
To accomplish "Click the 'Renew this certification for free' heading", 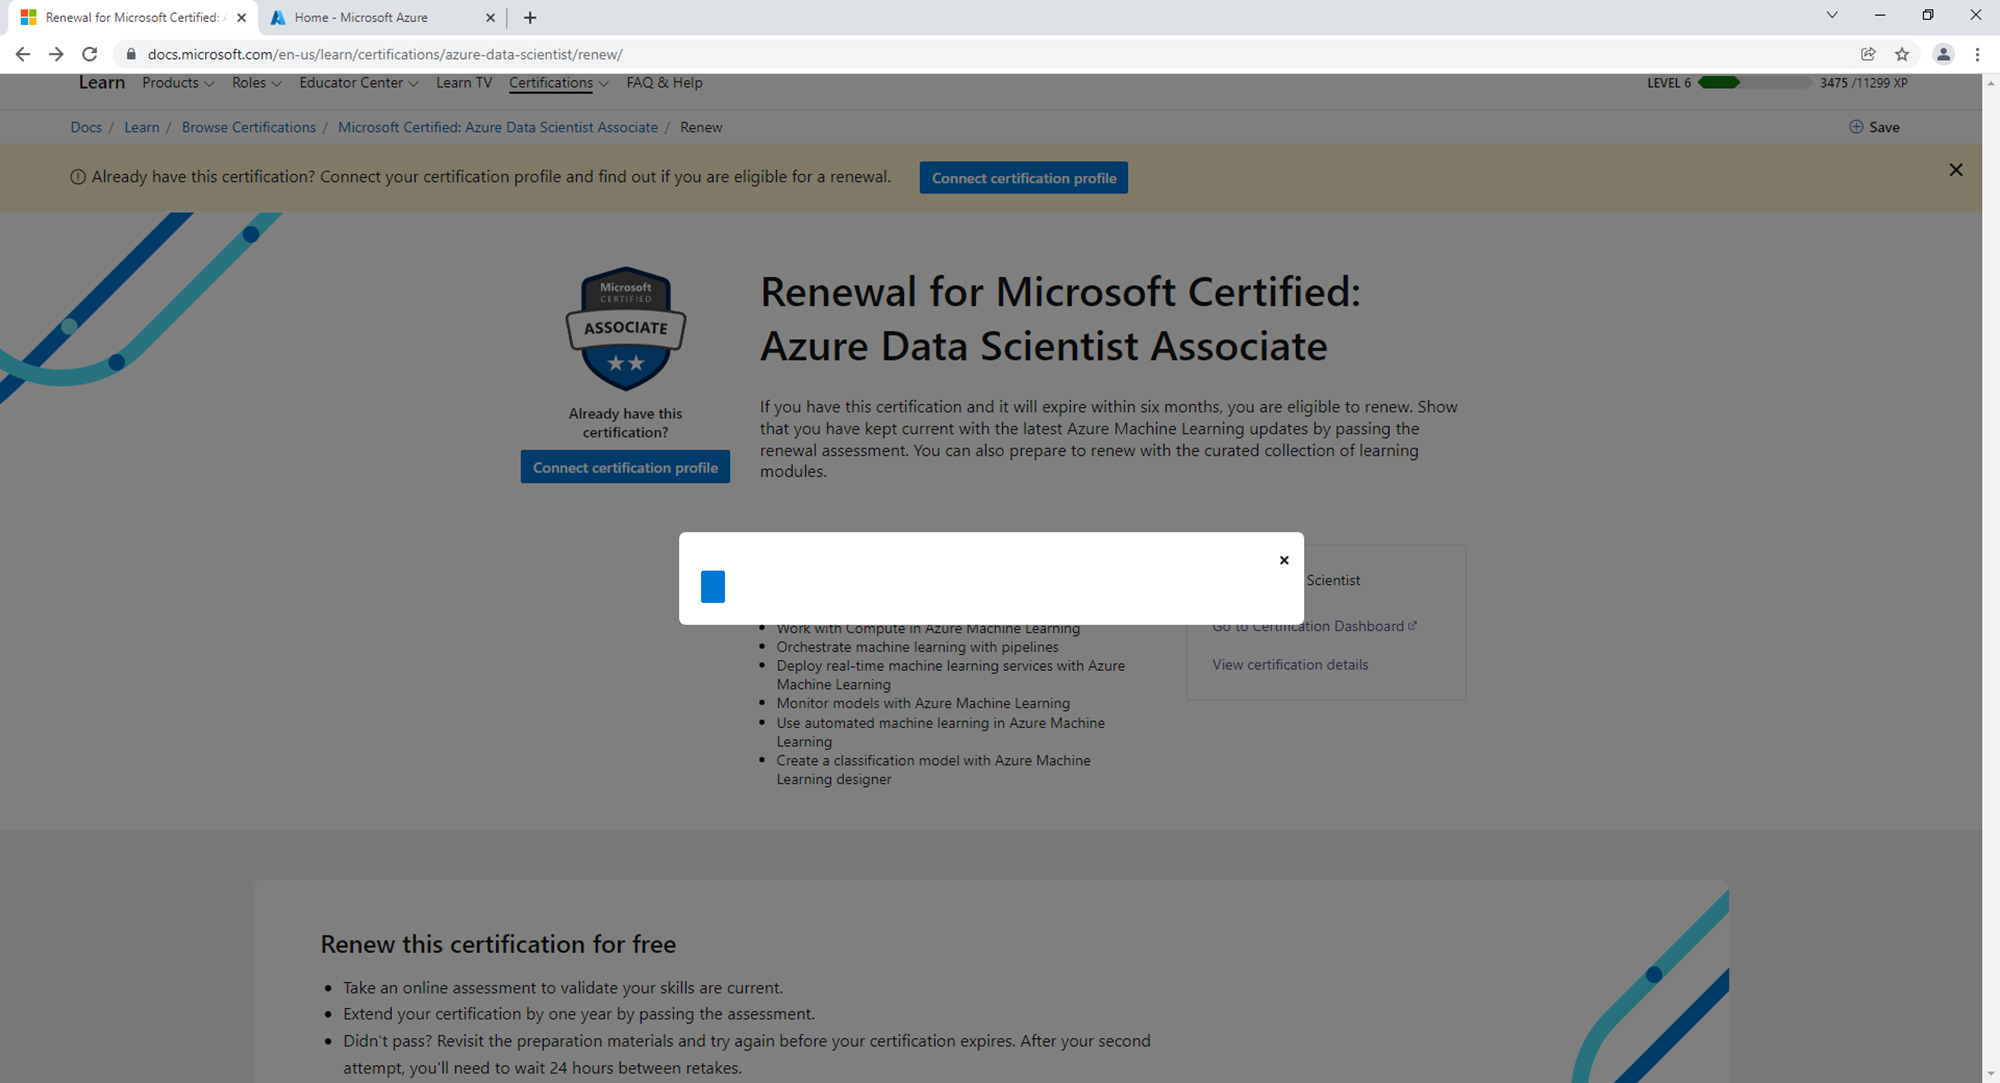I will point(498,944).
